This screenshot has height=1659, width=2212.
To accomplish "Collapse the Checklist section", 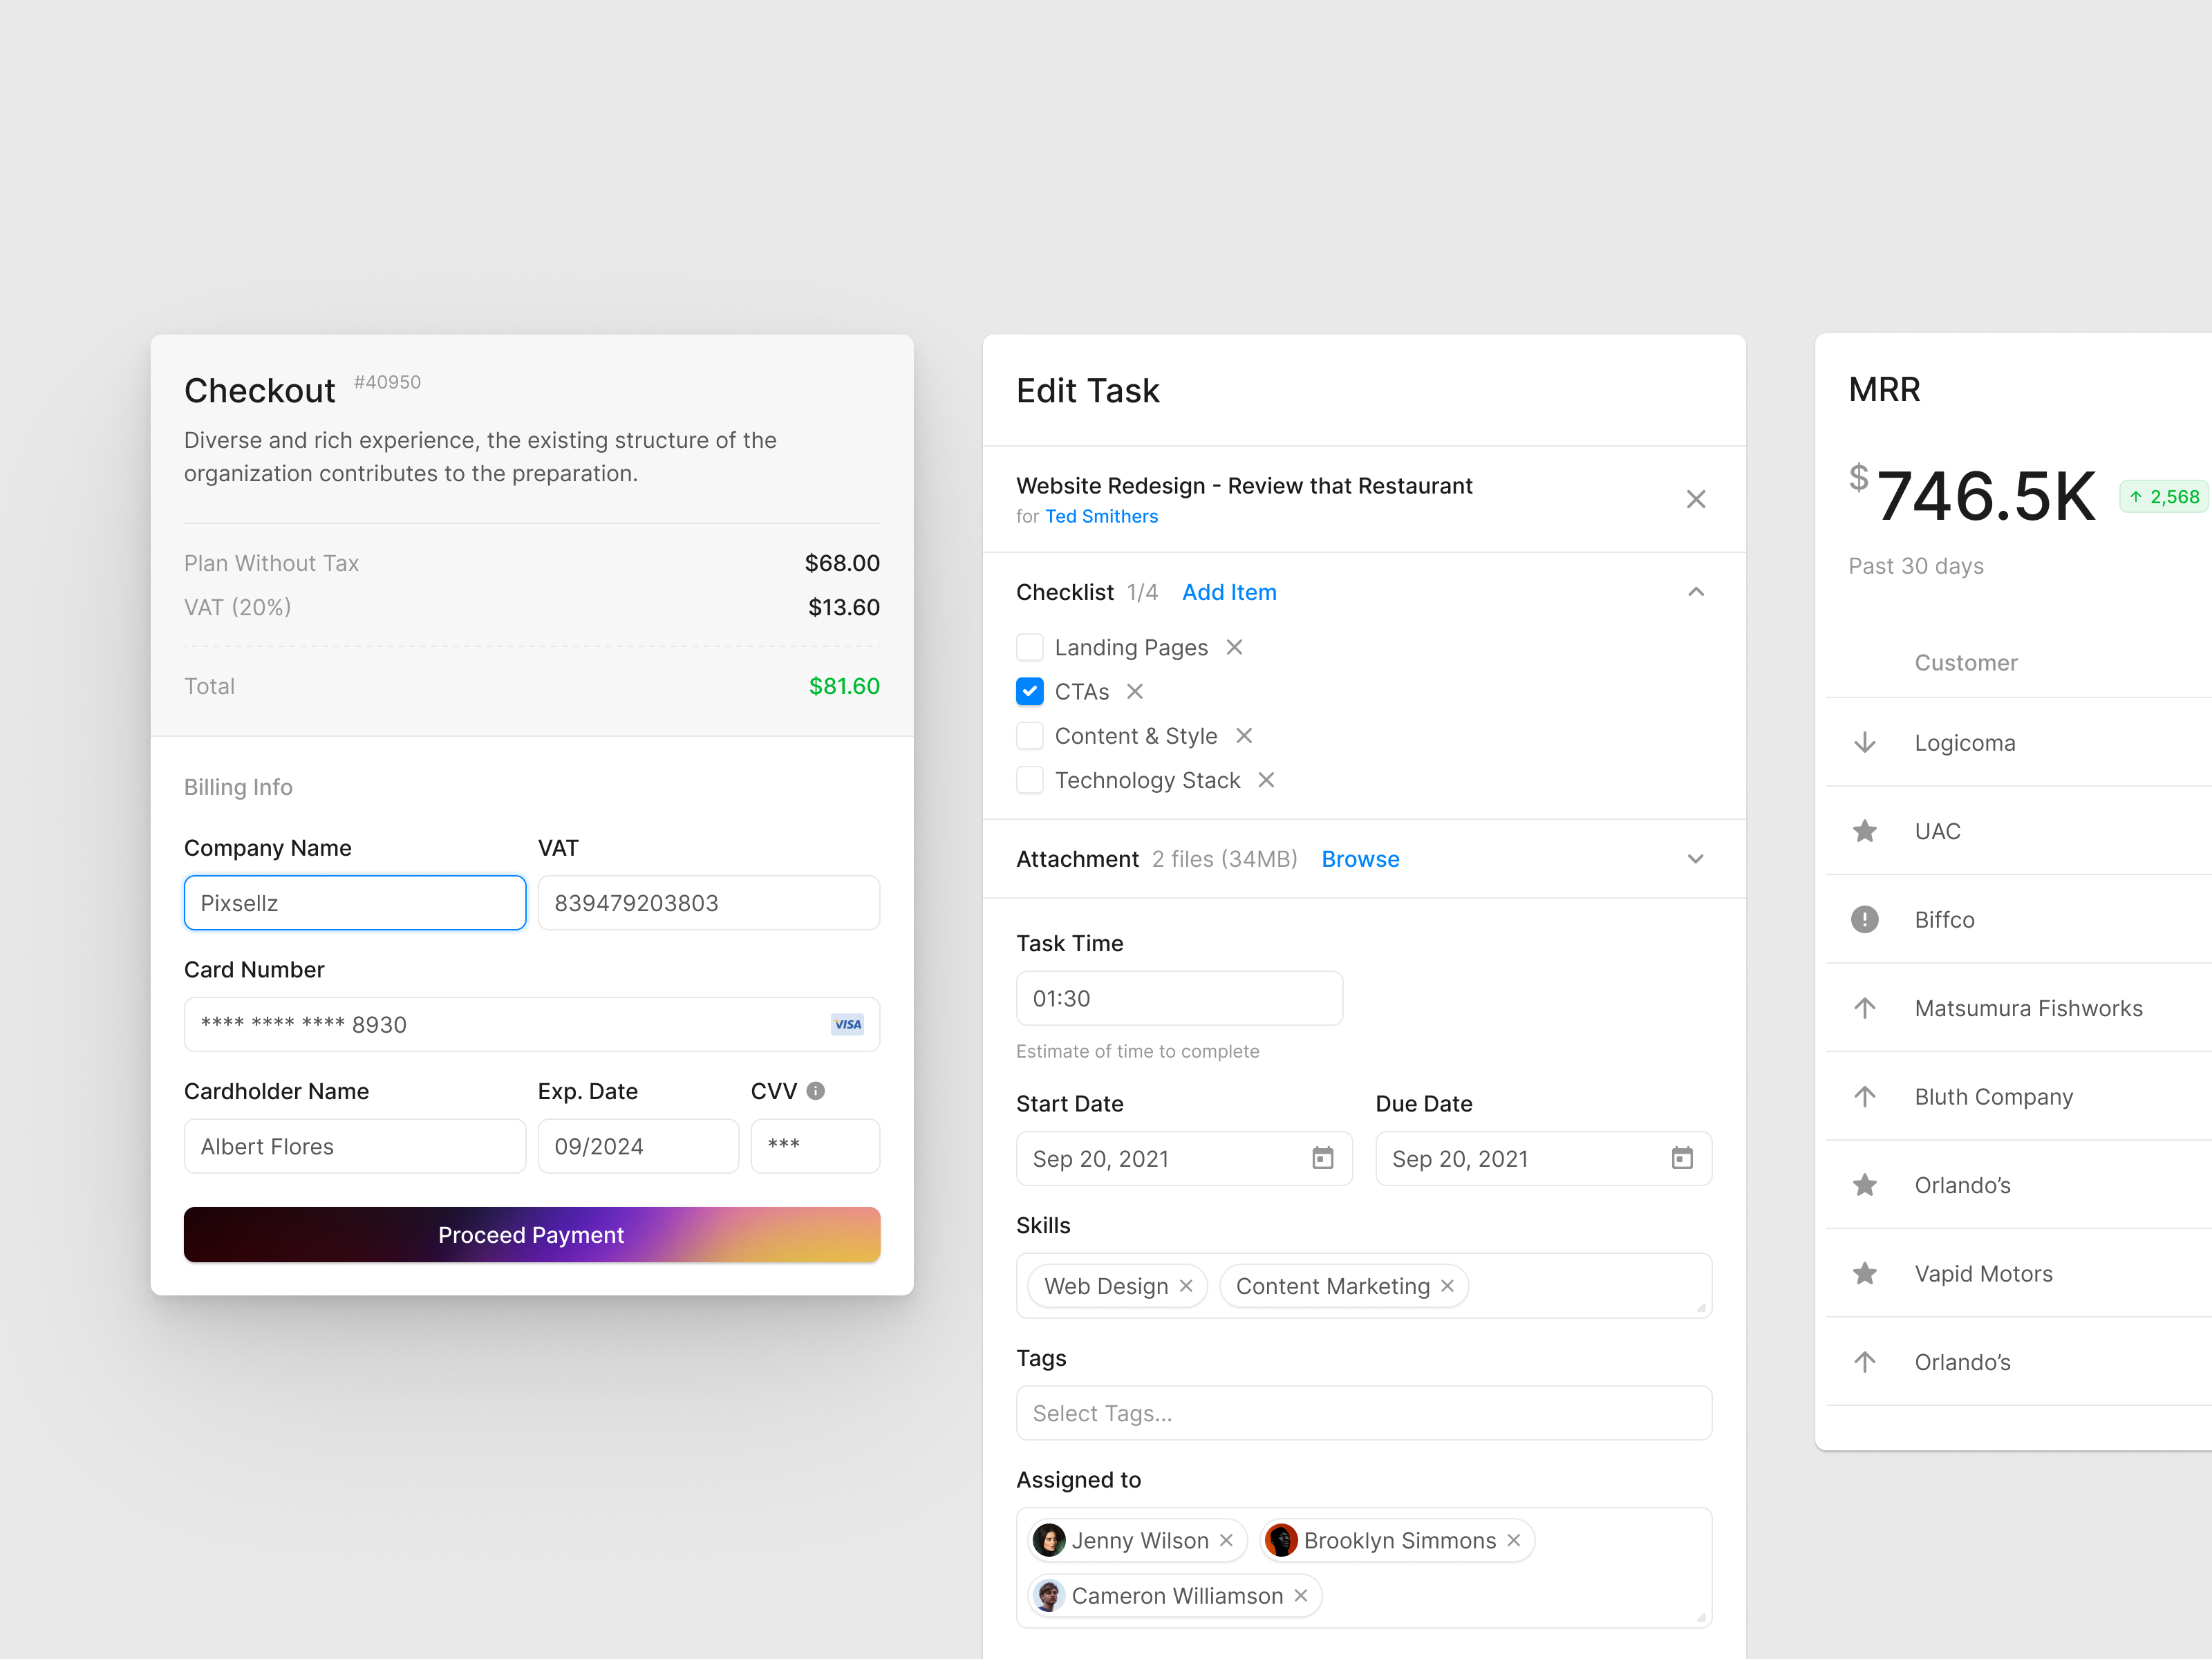I will tap(1696, 591).
